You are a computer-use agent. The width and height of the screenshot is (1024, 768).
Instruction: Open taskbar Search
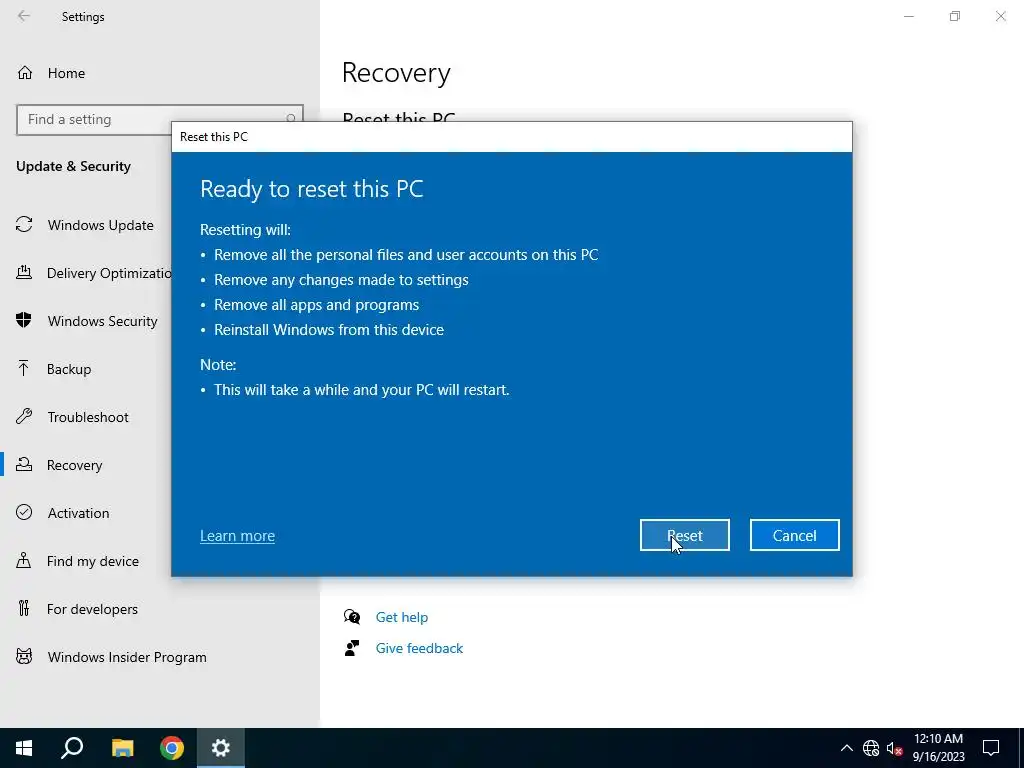(72, 748)
